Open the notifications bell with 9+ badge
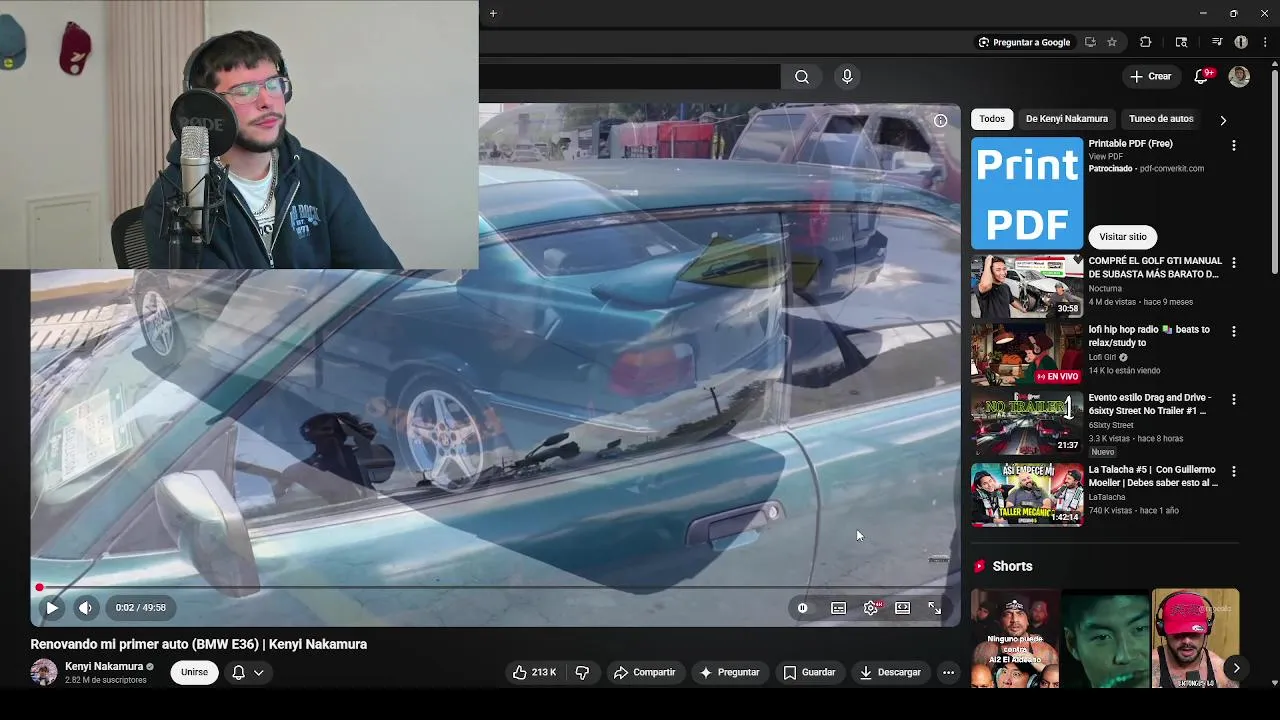 [1203, 76]
